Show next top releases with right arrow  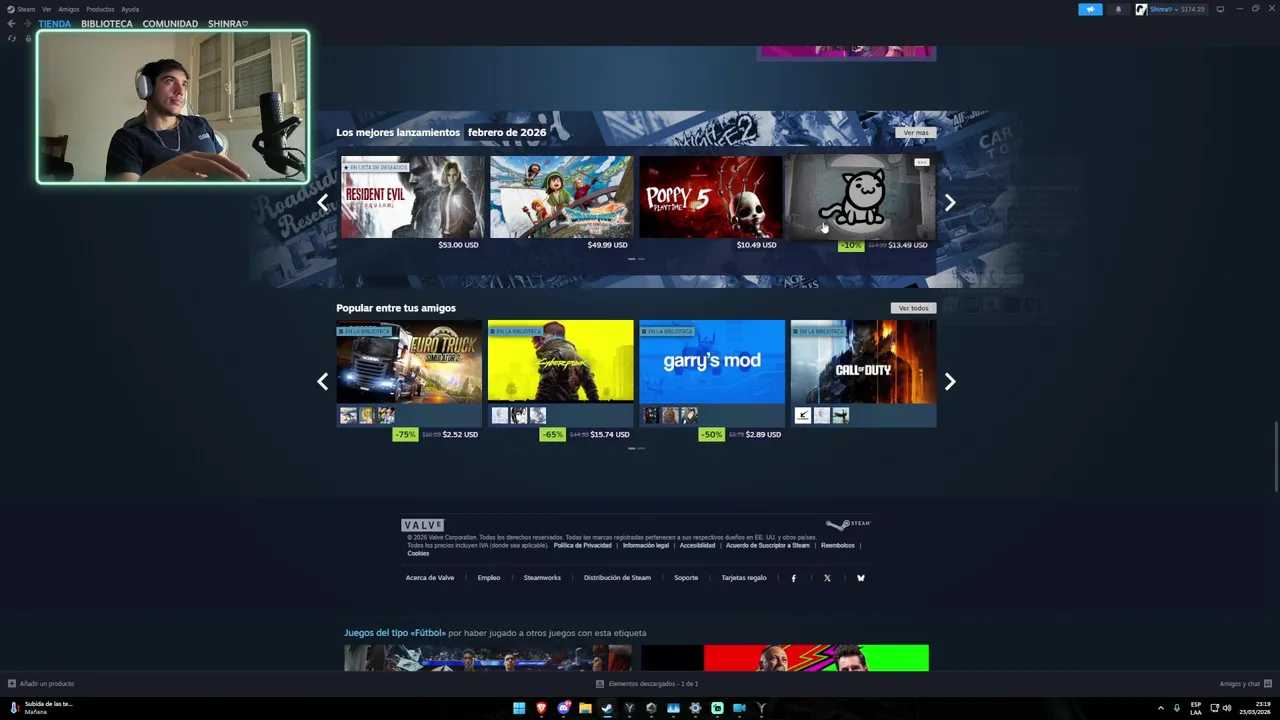(x=950, y=203)
